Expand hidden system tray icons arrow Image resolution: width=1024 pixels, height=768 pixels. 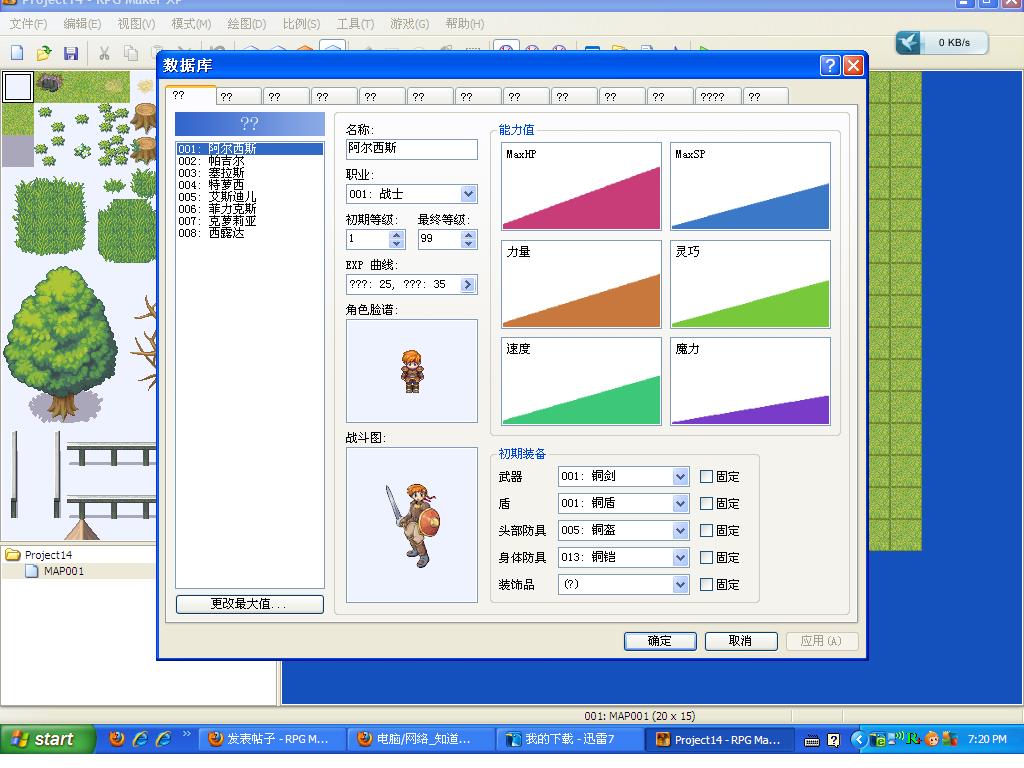pos(859,739)
